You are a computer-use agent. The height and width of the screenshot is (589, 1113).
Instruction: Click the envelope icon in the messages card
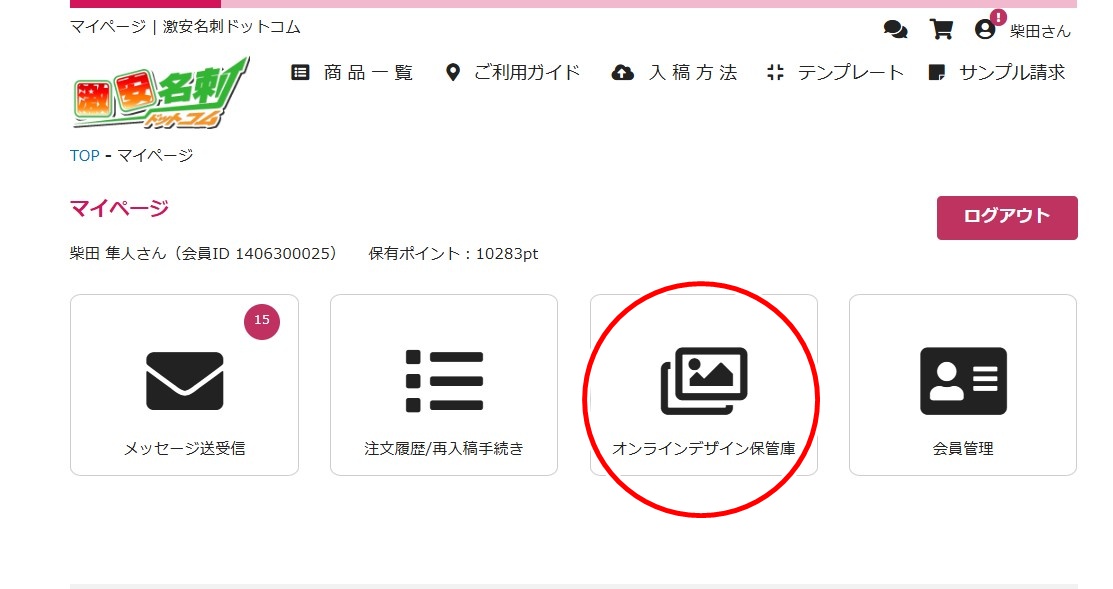[184, 381]
